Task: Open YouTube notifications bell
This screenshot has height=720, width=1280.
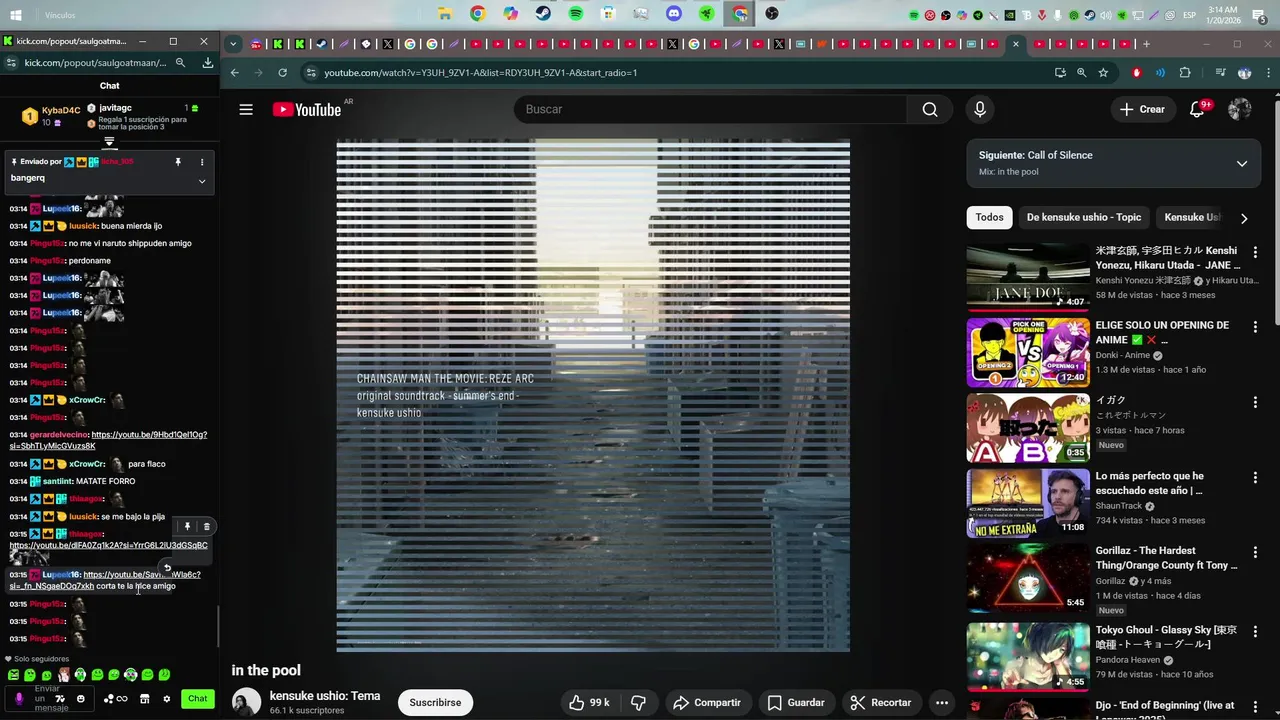Action: 1197,110
